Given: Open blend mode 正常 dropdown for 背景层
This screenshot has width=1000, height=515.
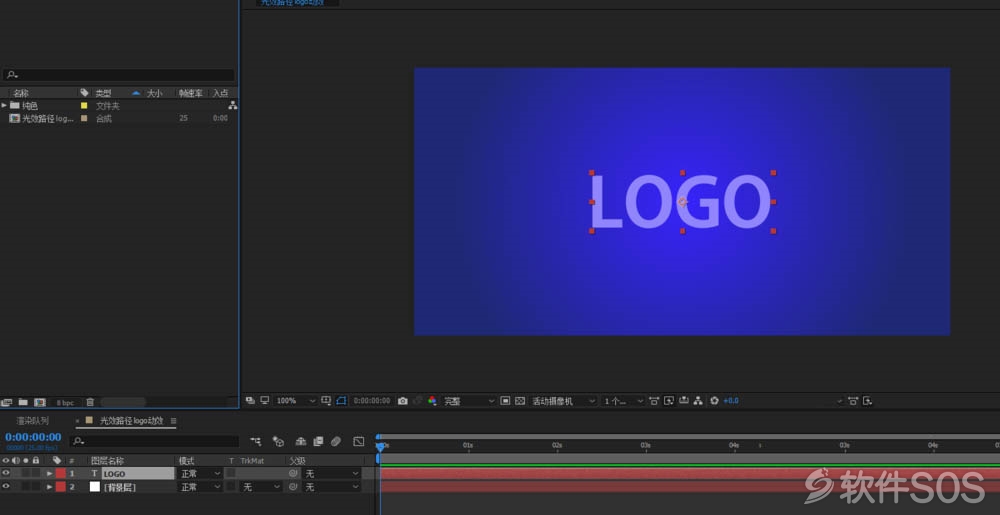Looking at the screenshot, I should coord(200,487).
